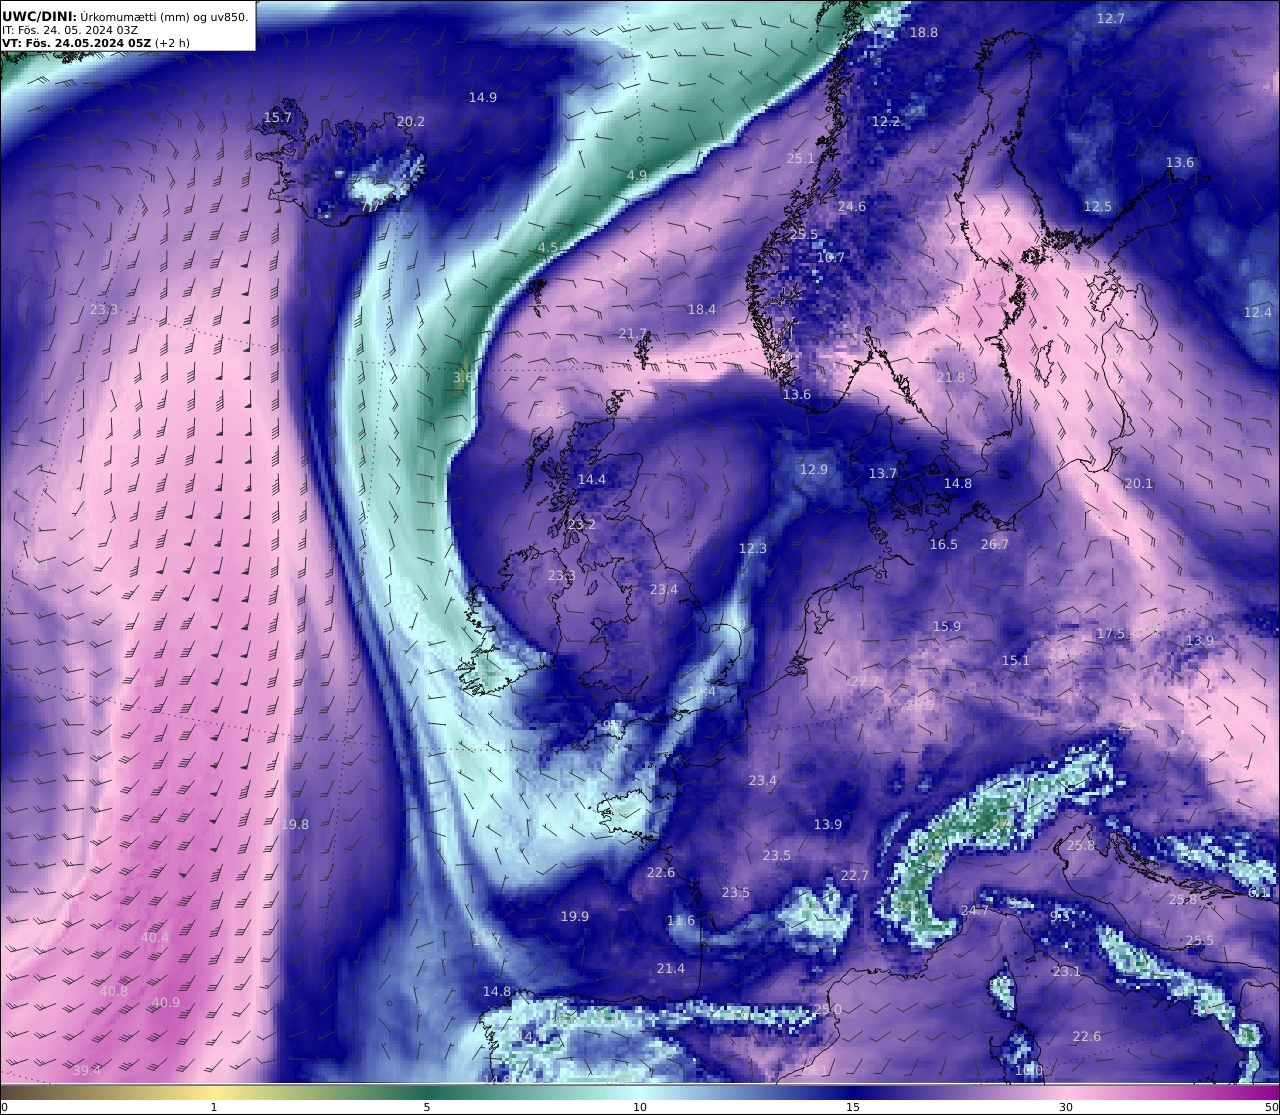Viewport: 1280px width, 1115px height.
Task: Click the 18.8 value at top of map
Action: pos(924,32)
